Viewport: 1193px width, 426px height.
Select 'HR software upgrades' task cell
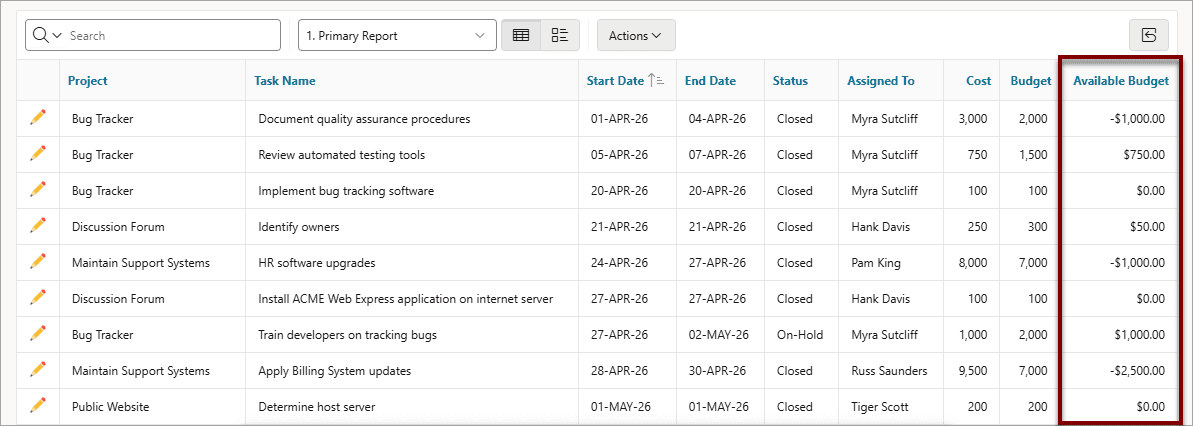tap(412, 262)
